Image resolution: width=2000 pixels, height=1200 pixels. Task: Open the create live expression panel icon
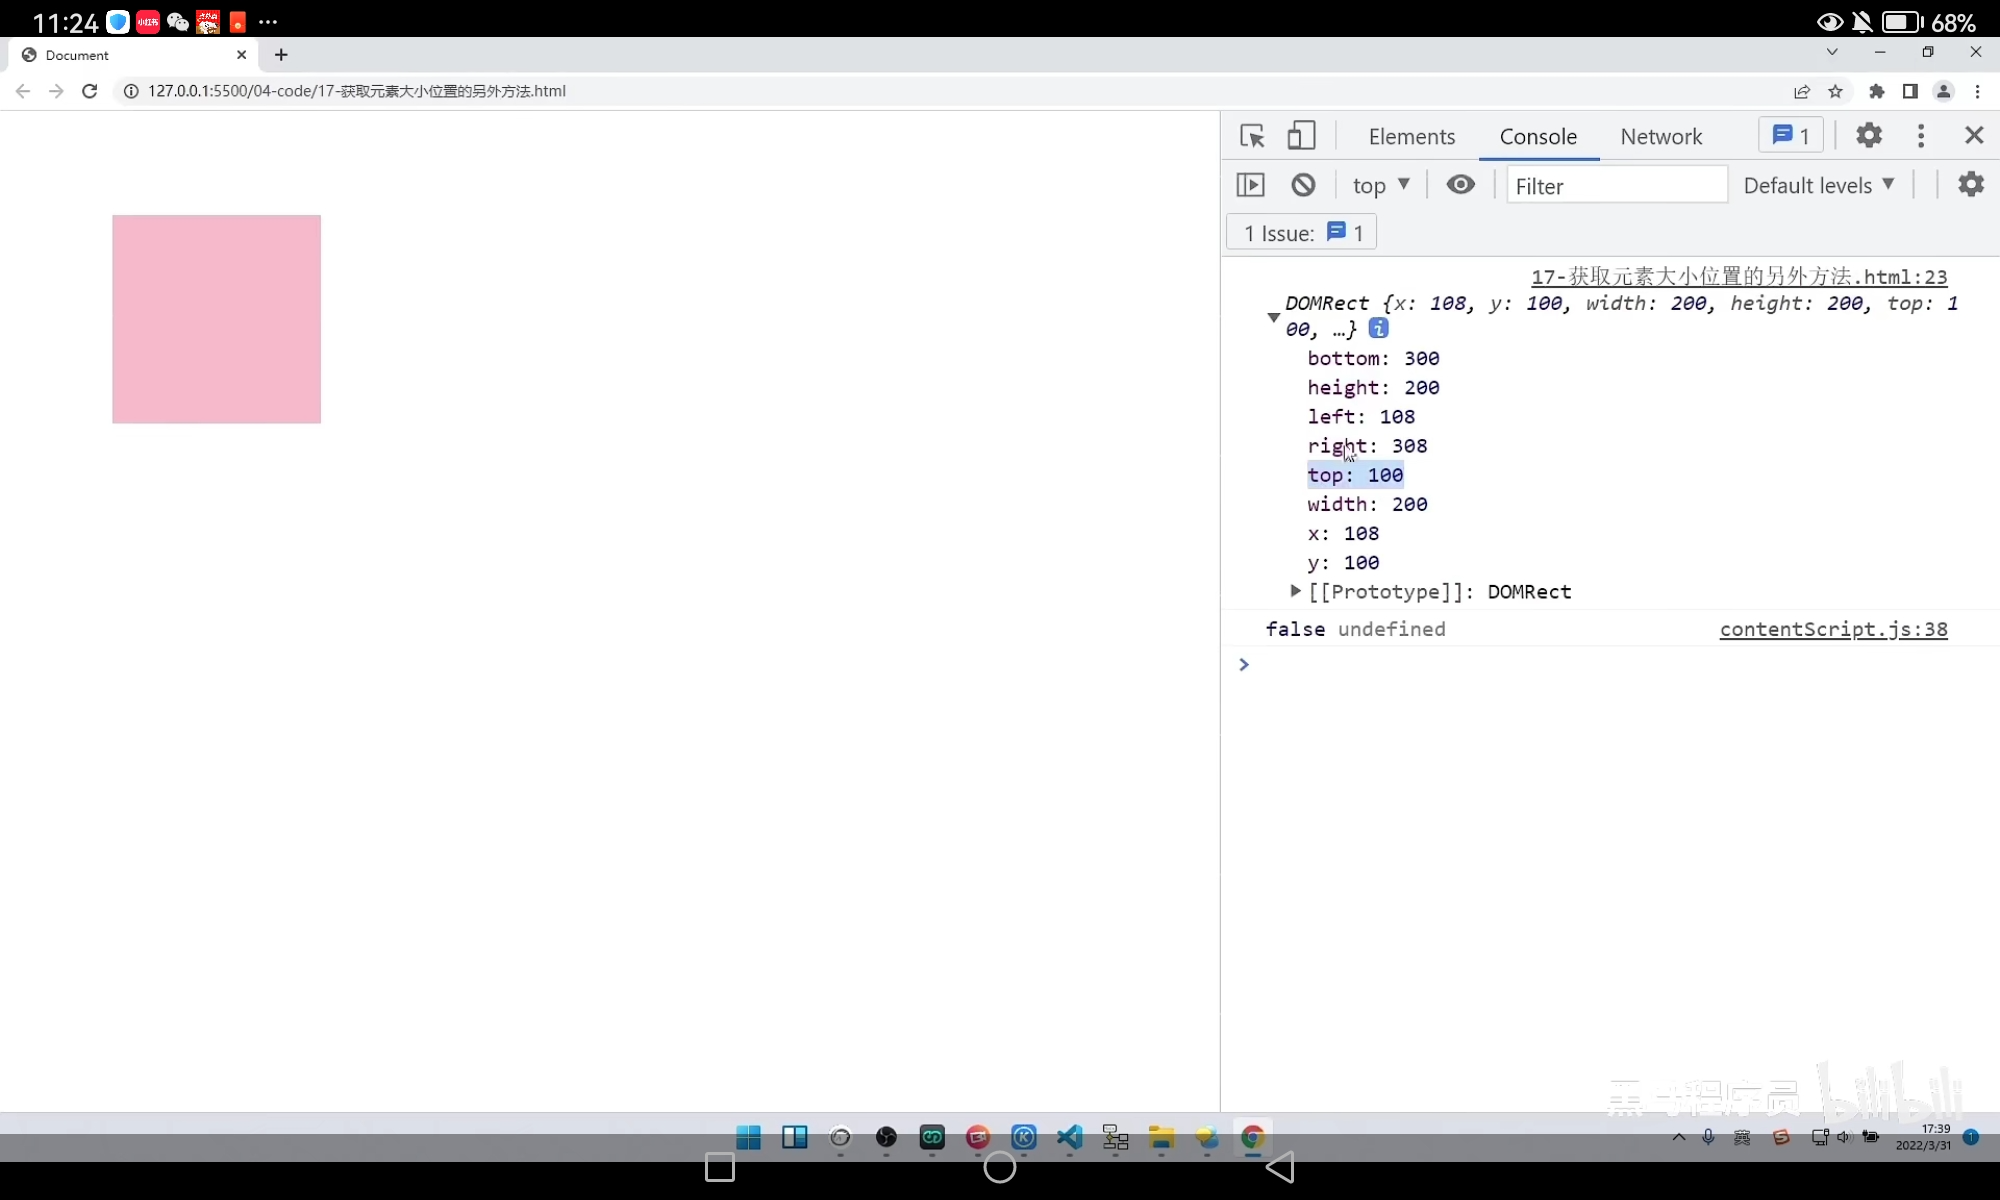click(1251, 184)
